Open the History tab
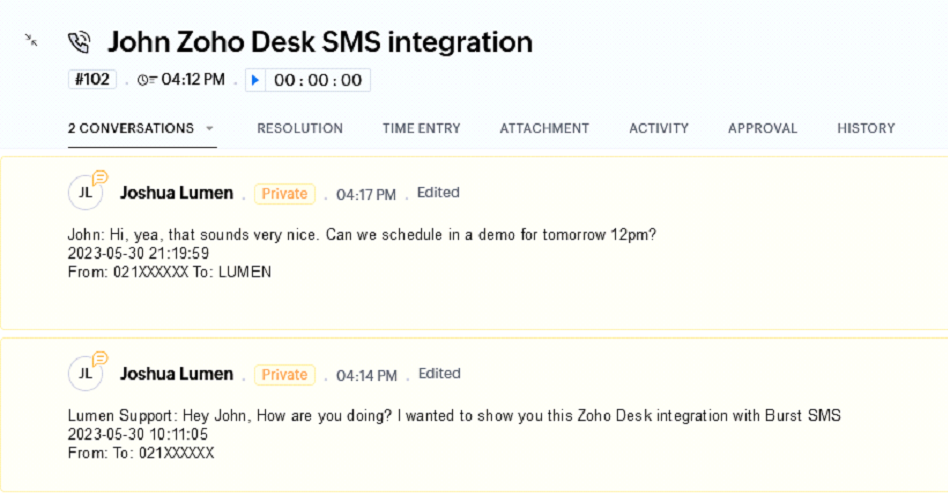Viewport: 948px width, 493px height. tap(866, 128)
